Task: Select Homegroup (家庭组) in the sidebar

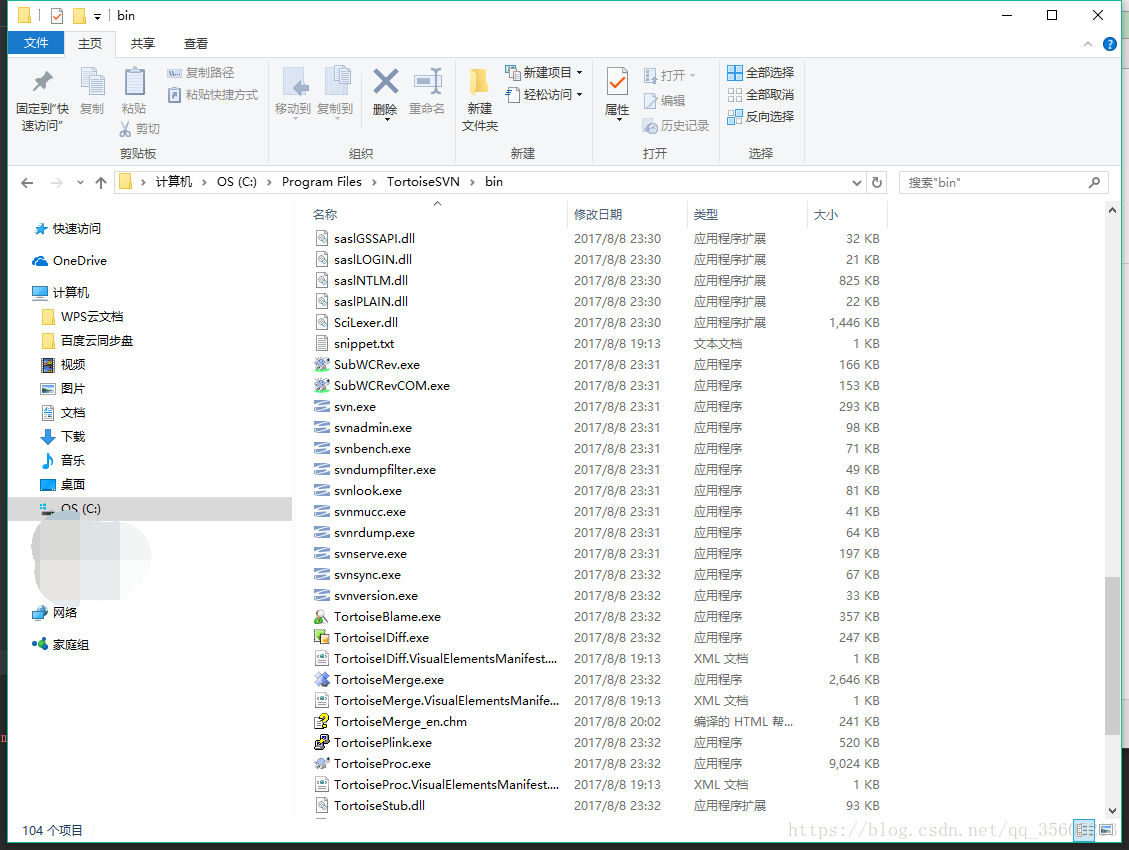Action: coord(60,645)
